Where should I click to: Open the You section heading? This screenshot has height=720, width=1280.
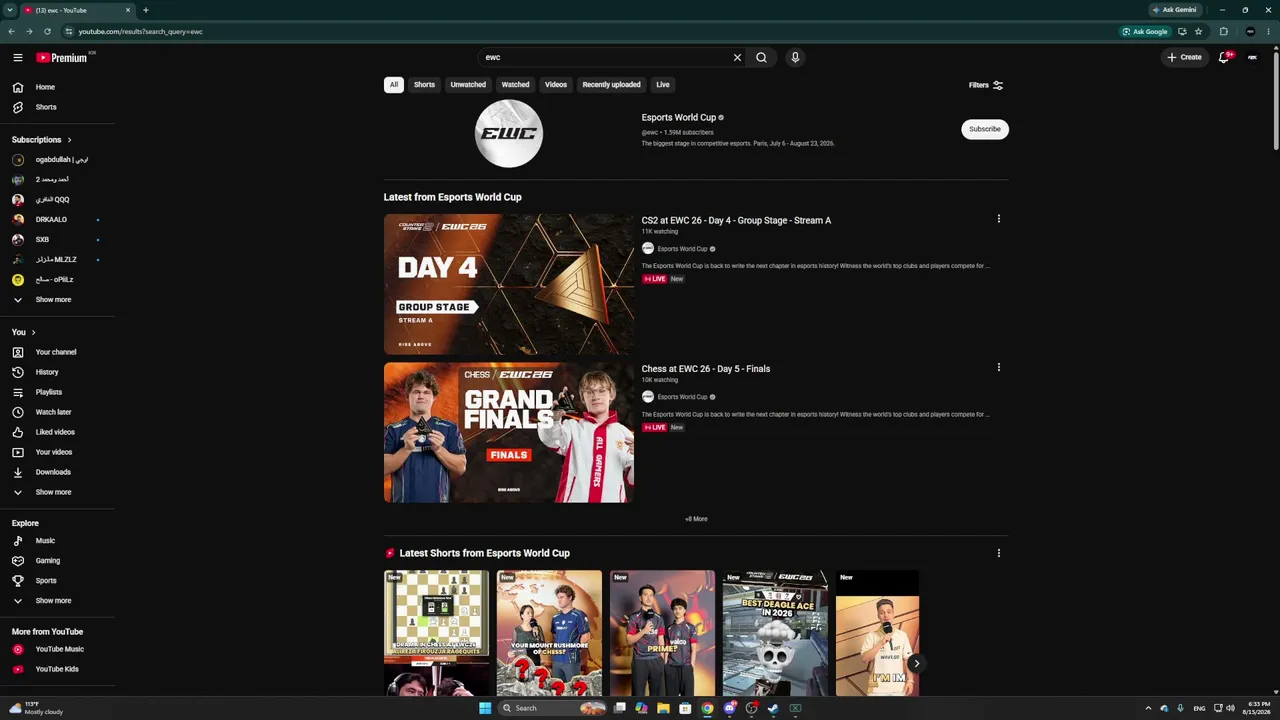(23, 332)
